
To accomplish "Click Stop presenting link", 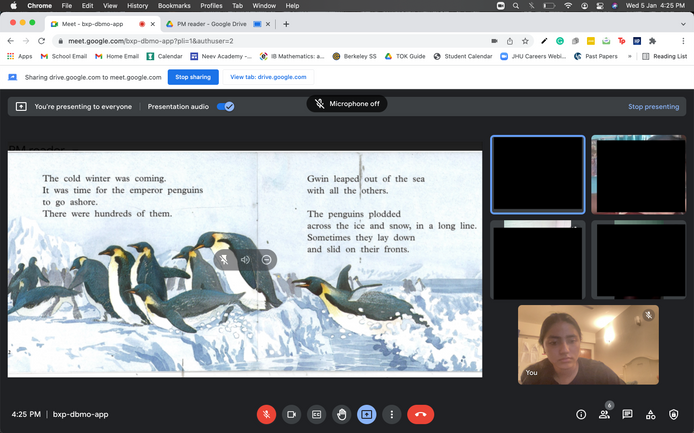I will point(653,107).
